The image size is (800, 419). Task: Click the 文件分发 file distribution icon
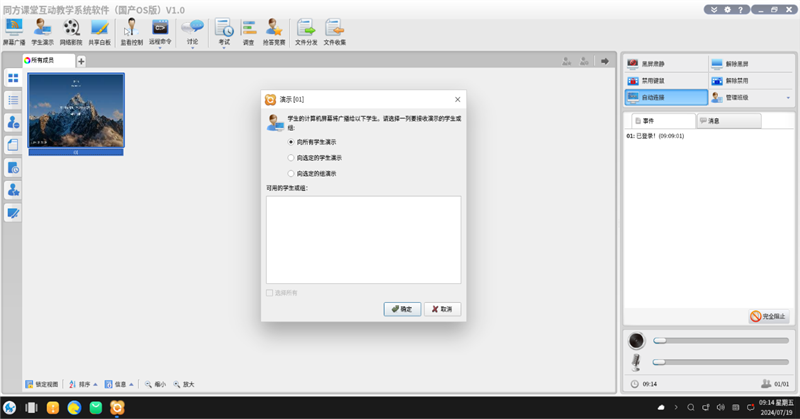point(306,32)
